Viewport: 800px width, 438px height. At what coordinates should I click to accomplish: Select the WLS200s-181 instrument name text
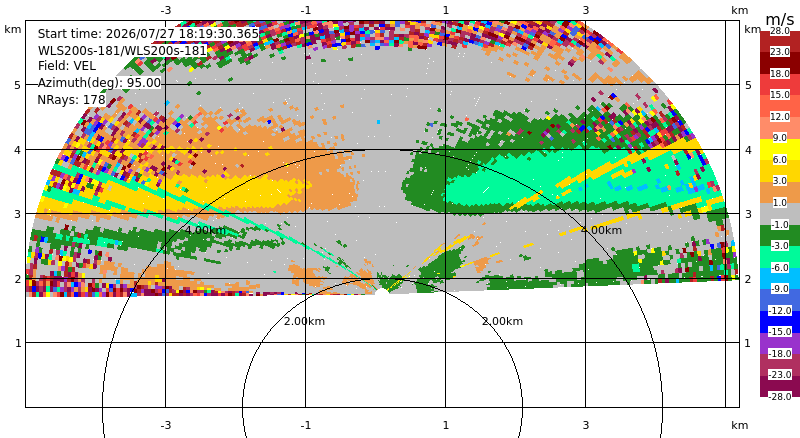click(122, 51)
